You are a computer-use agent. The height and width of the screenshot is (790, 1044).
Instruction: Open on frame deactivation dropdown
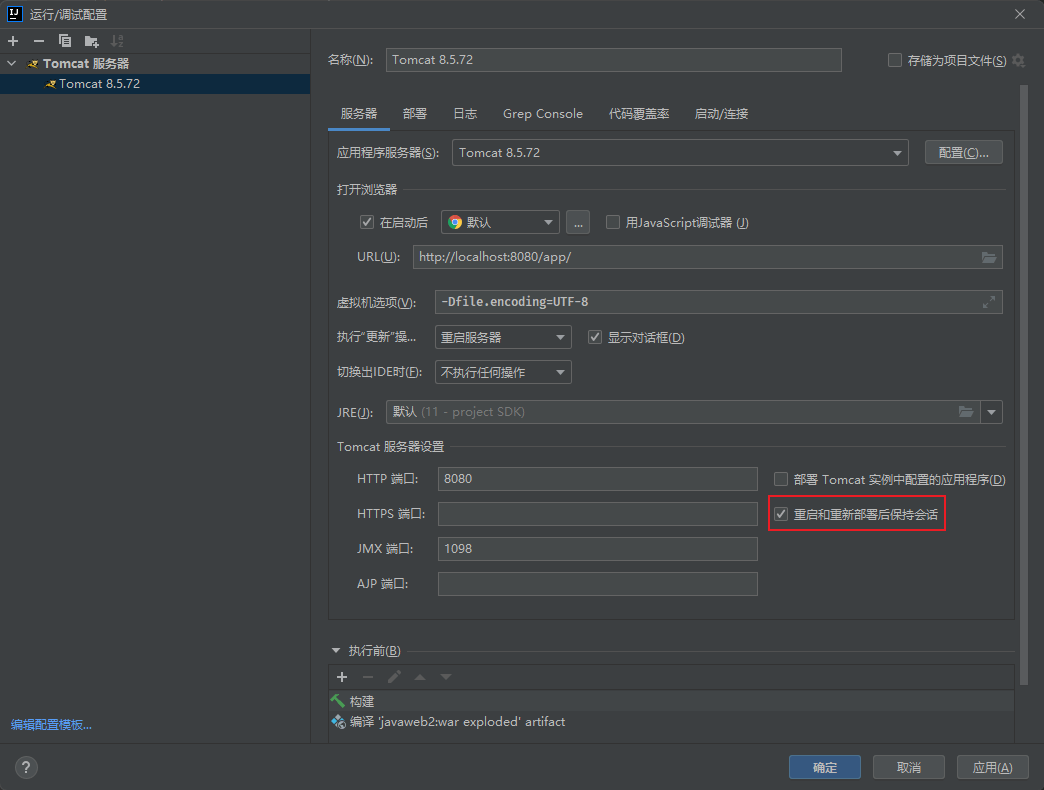click(503, 372)
